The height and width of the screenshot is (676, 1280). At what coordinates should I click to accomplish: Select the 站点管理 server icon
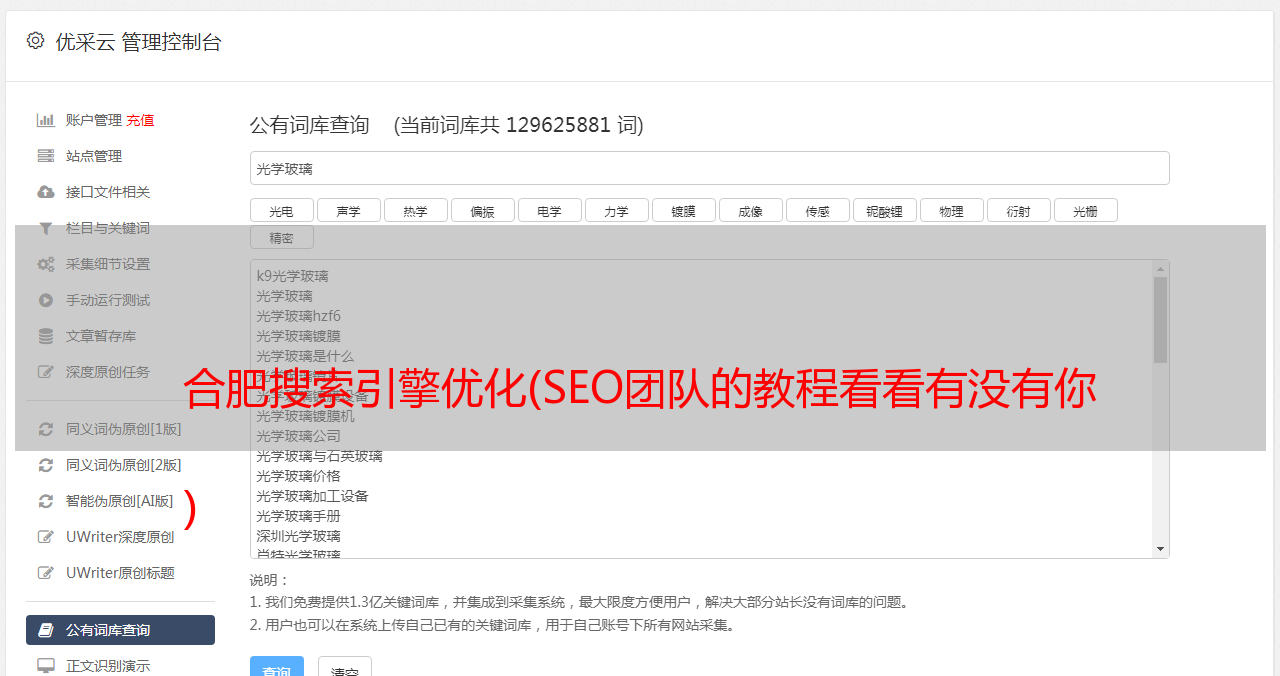pos(45,156)
